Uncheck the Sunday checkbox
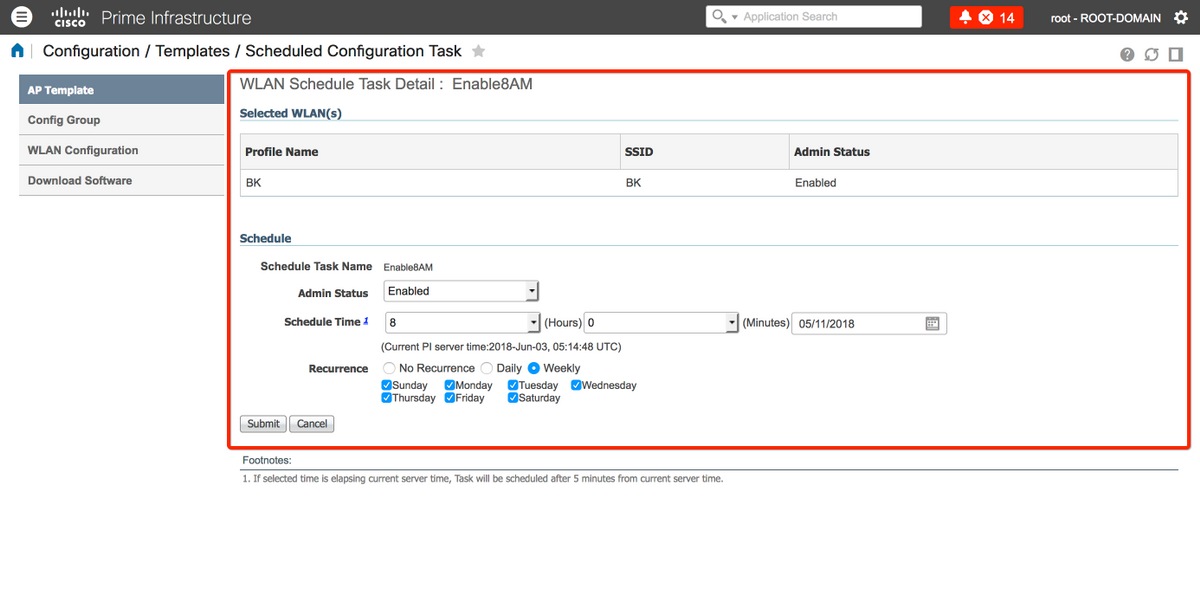The width and height of the screenshot is (1200, 601). tap(387, 385)
